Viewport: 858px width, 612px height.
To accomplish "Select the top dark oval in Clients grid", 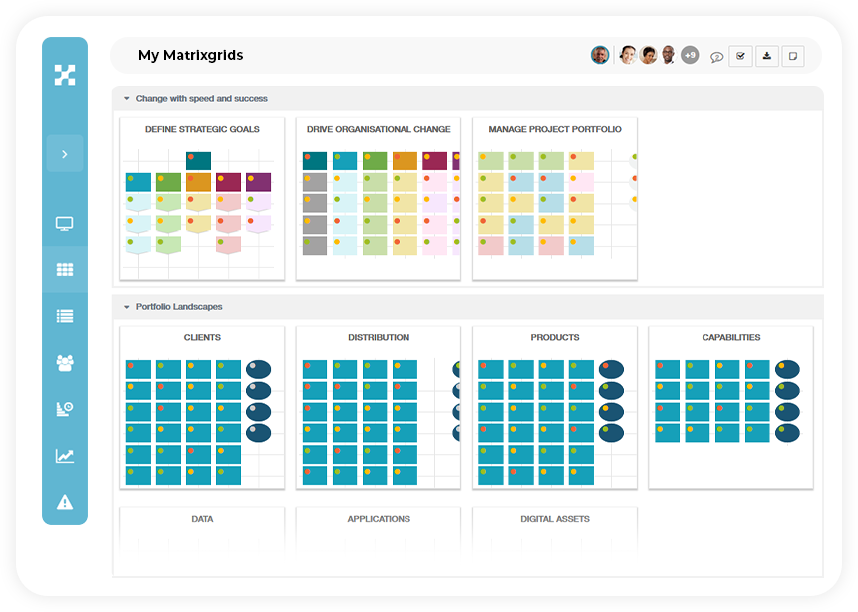I will click(x=258, y=369).
